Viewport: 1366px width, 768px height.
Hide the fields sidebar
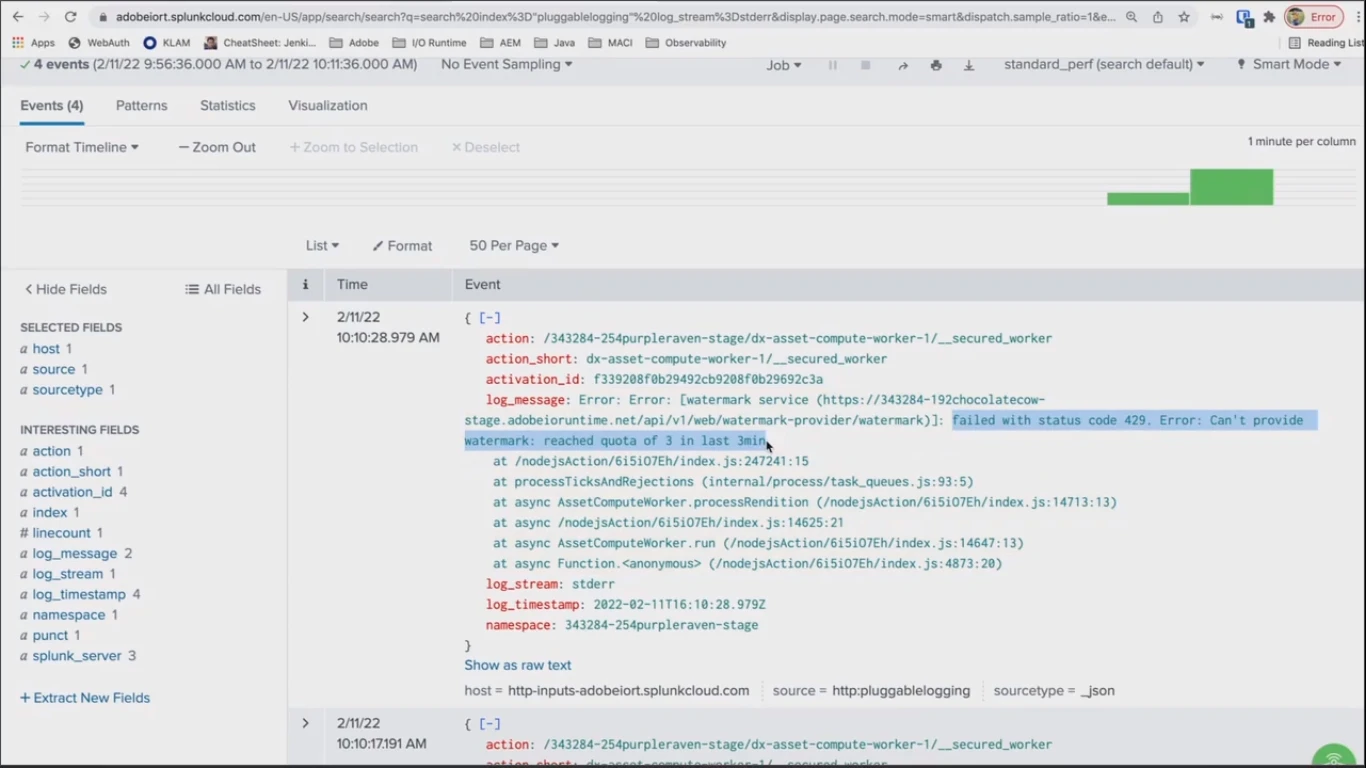(66, 289)
